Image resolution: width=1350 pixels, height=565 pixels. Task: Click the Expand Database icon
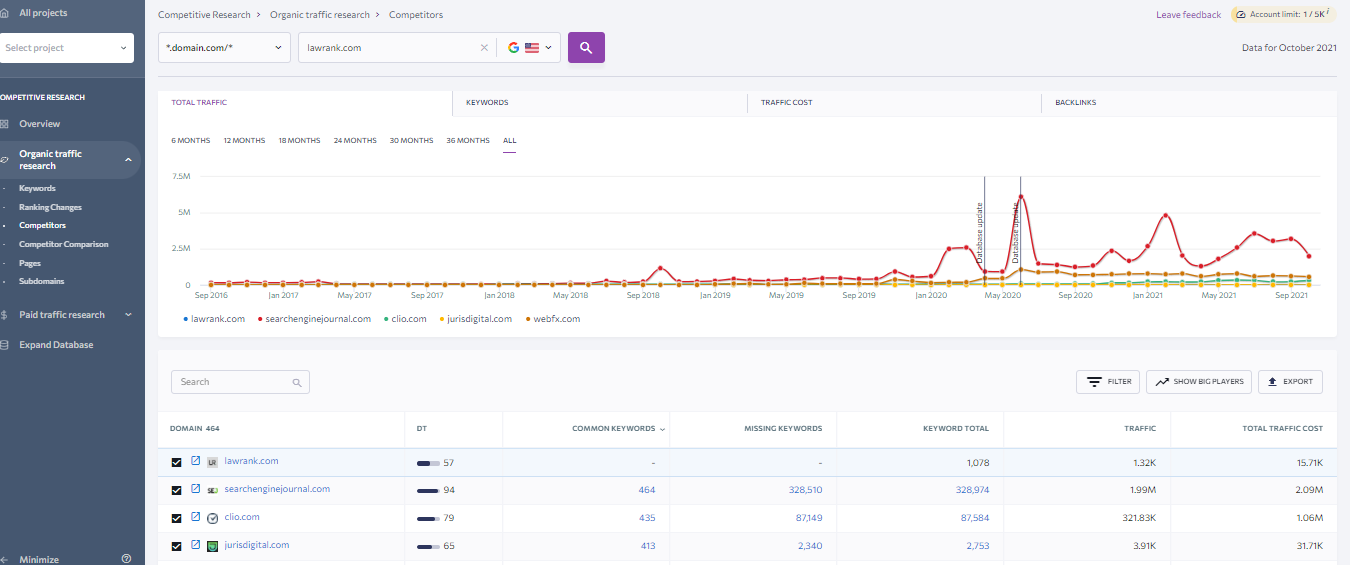pyautogui.click(x=5, y=345)
